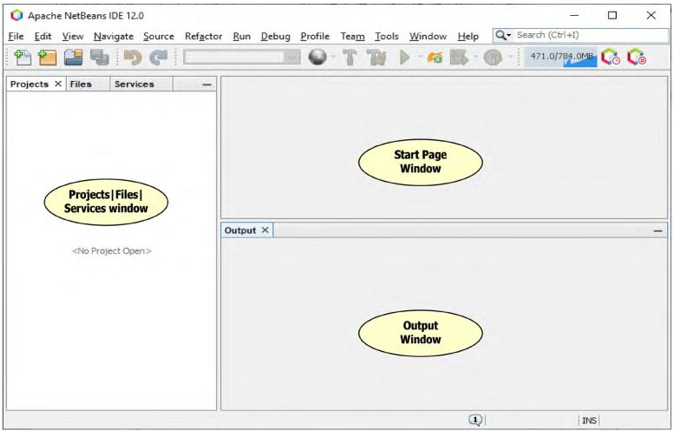Click the Clean and Build icon
680x437 pixels.
click(376, 57)
